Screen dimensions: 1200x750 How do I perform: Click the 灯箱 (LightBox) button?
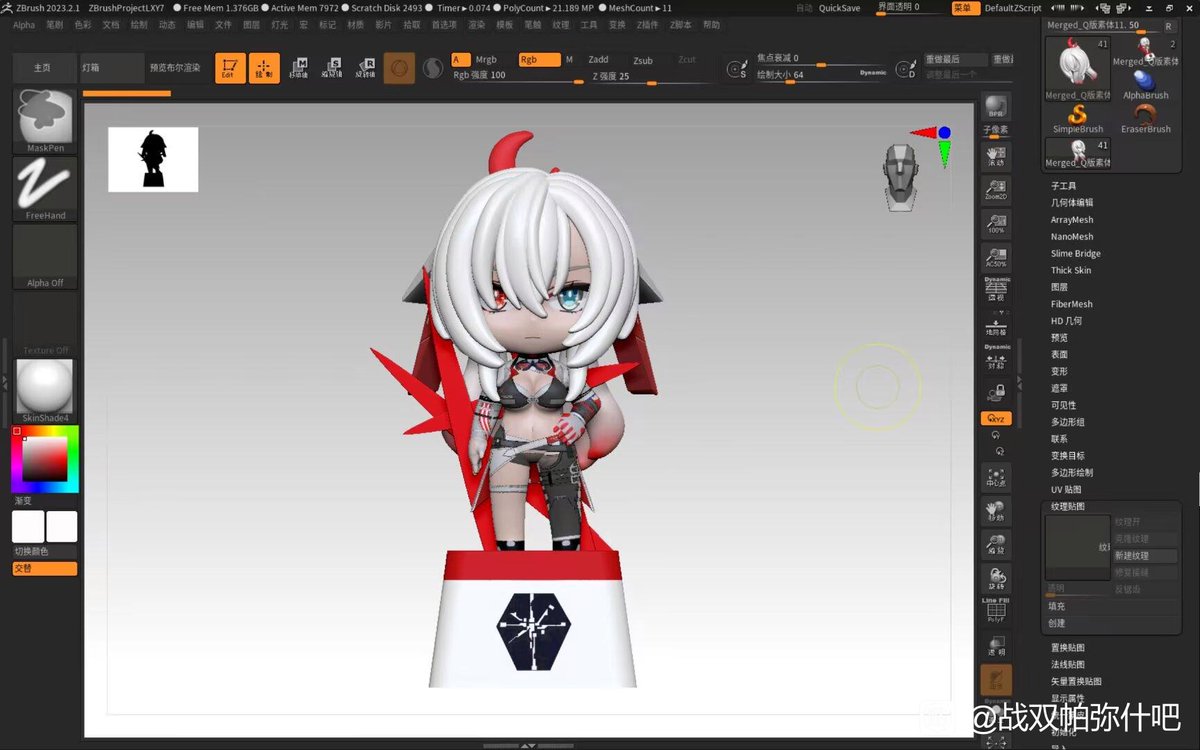click(113, 68)
